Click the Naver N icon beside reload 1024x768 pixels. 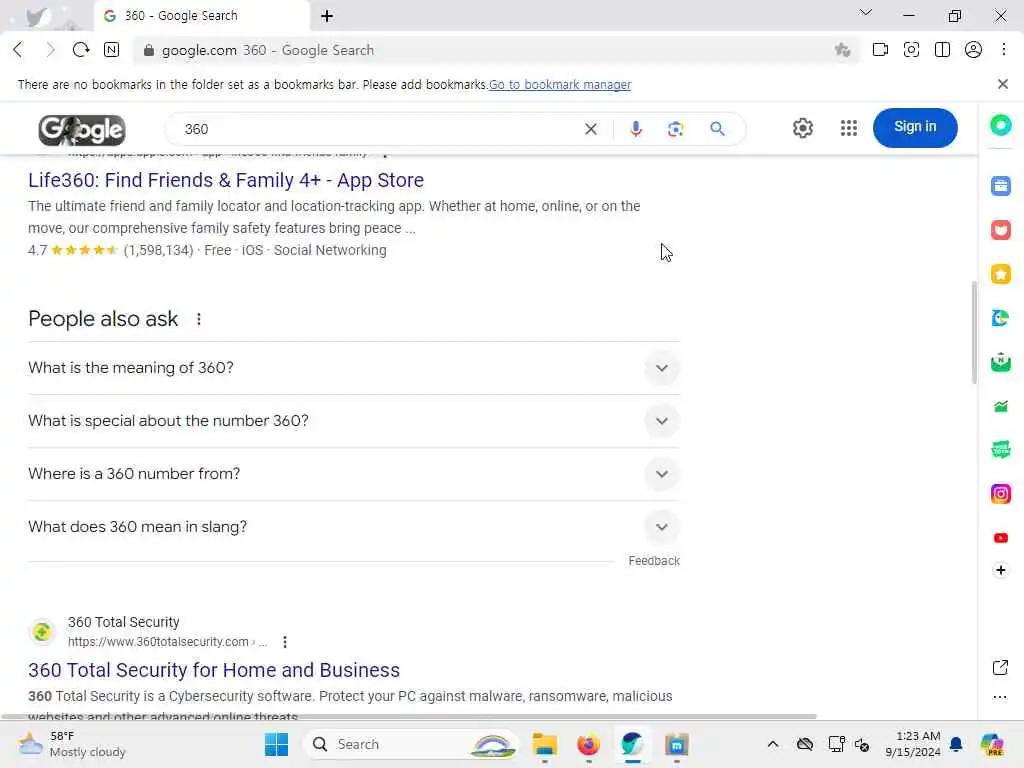click(112, 50)
